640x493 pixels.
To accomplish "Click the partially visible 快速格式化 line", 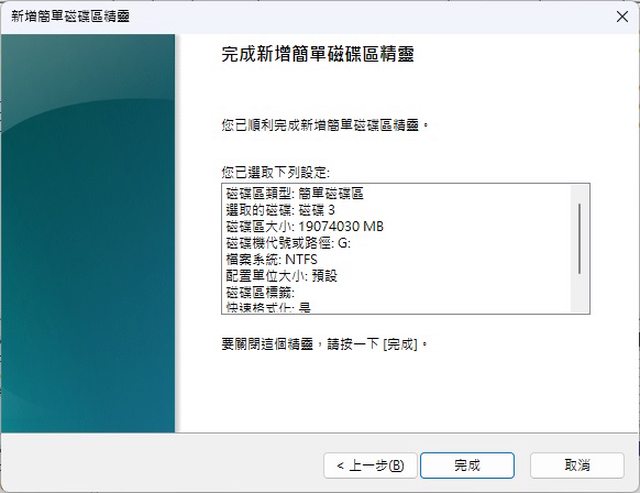I will (x=269, y=308).
